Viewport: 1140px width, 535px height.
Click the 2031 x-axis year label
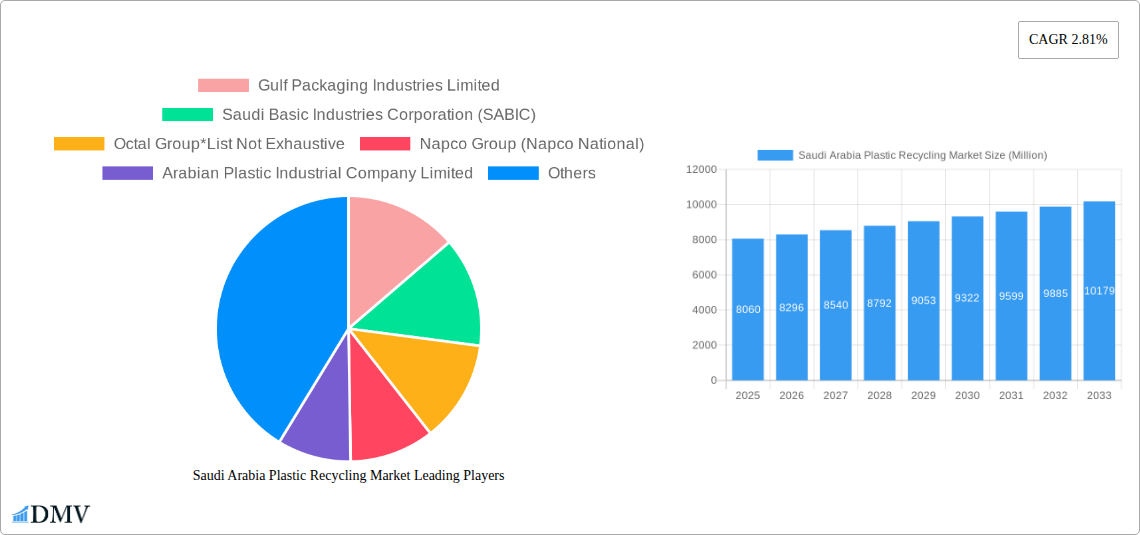click(x=1011, y=395)
